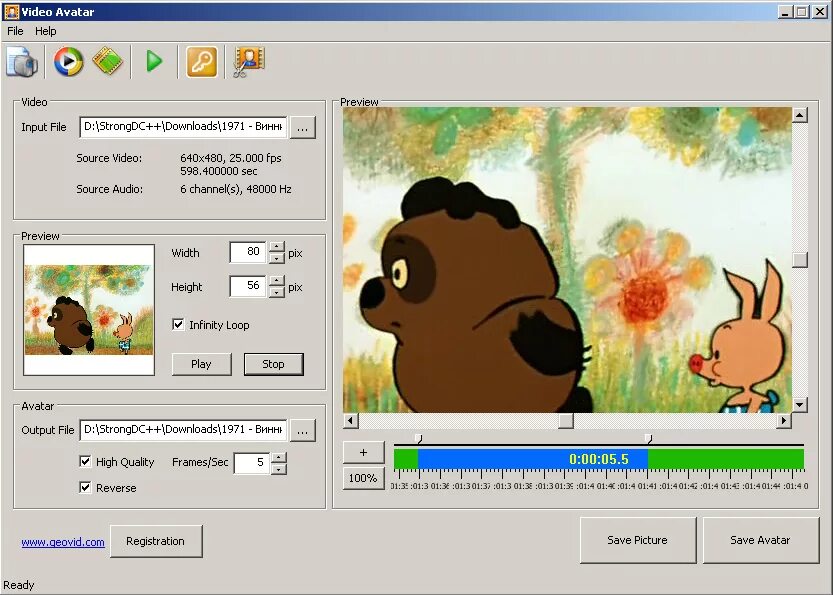Increase the Width value with up arrow
833x595 pixels.
coord(277,246)
